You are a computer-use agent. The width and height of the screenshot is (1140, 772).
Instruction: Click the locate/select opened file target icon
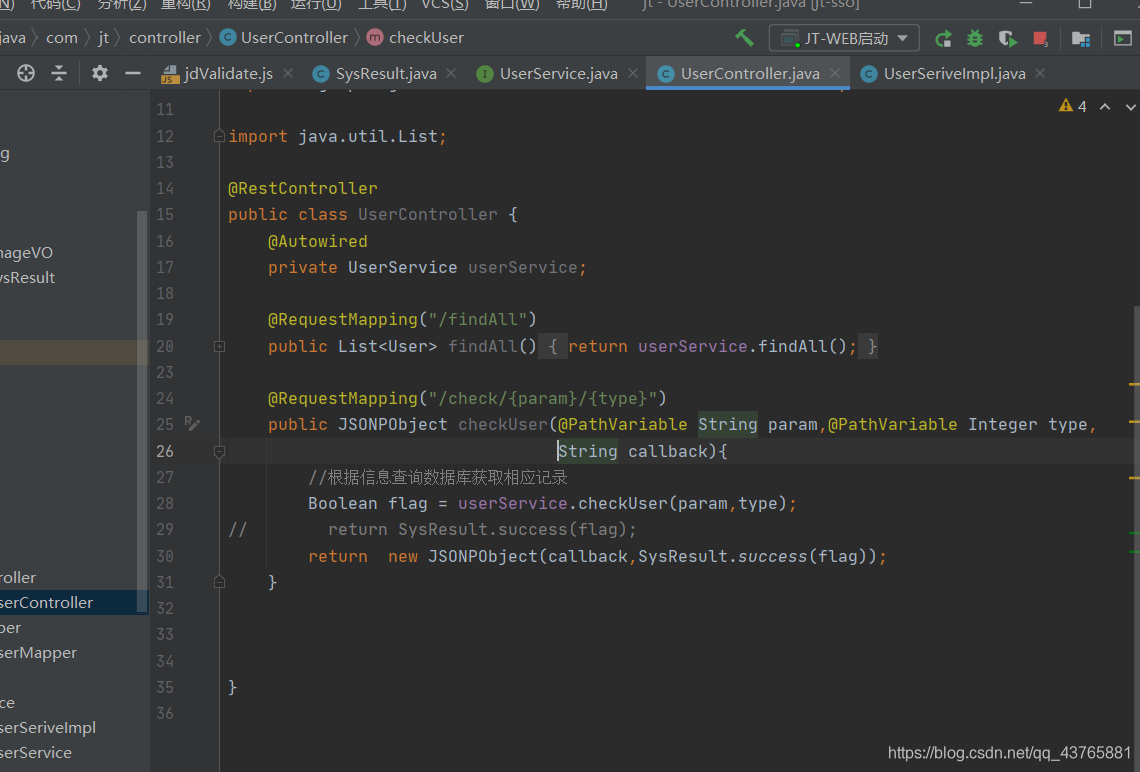pyautogui.click(x=25, y=73)
